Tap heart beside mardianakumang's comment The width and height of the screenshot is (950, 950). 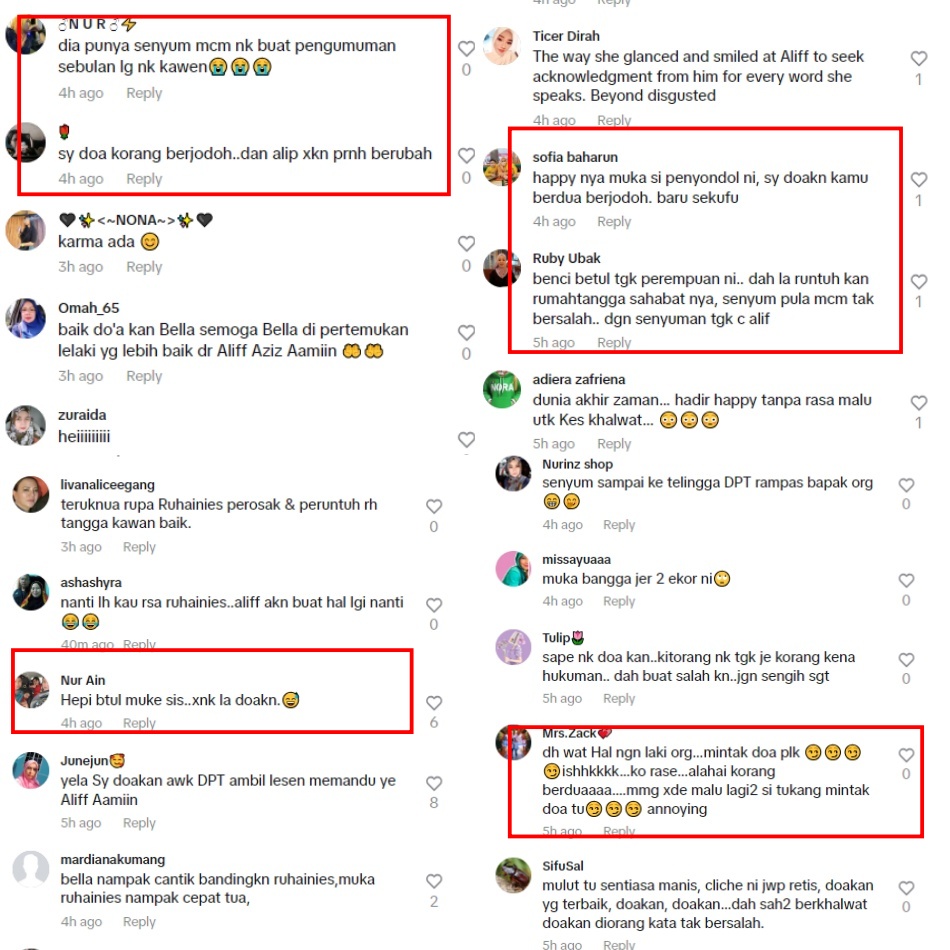[x=434, y=881]
